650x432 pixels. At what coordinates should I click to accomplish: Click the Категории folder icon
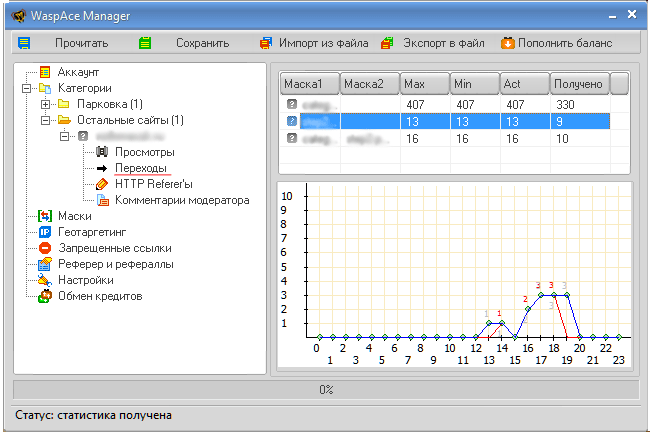pyautogui.click(x=45, y=88)
